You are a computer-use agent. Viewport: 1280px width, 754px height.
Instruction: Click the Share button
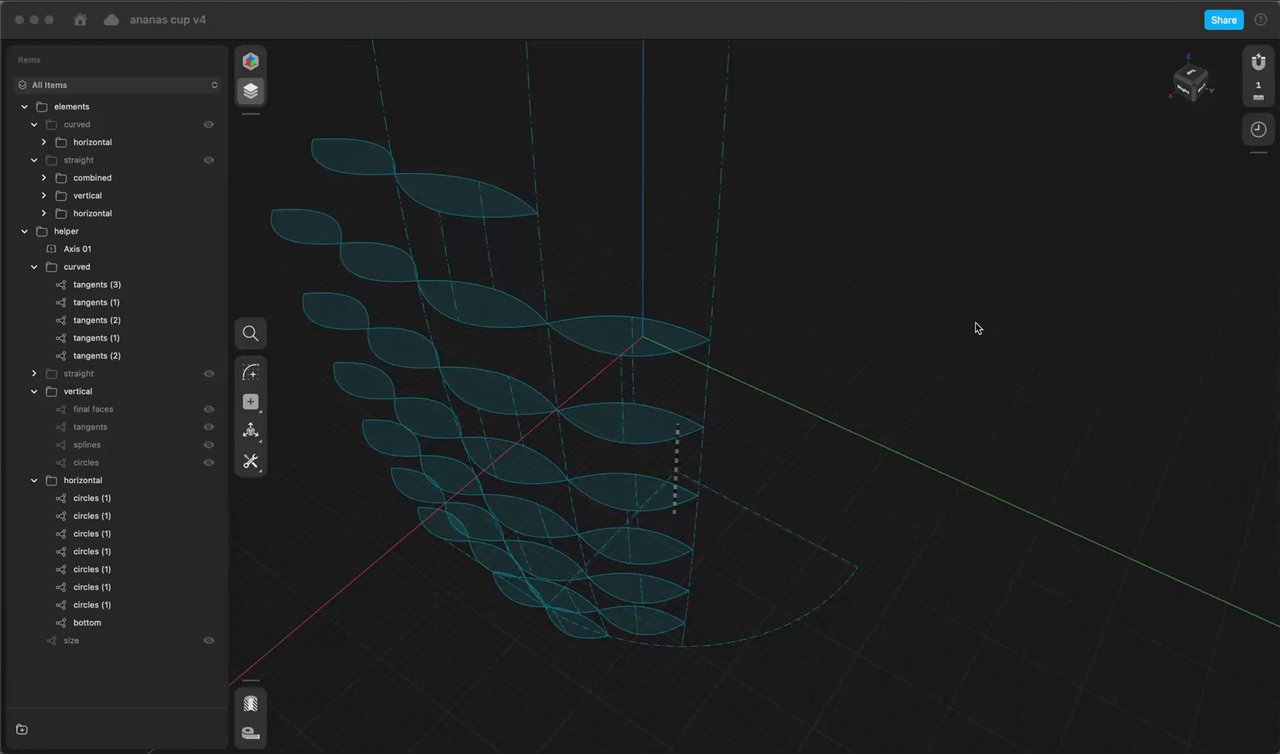[x=1223, y=20]
